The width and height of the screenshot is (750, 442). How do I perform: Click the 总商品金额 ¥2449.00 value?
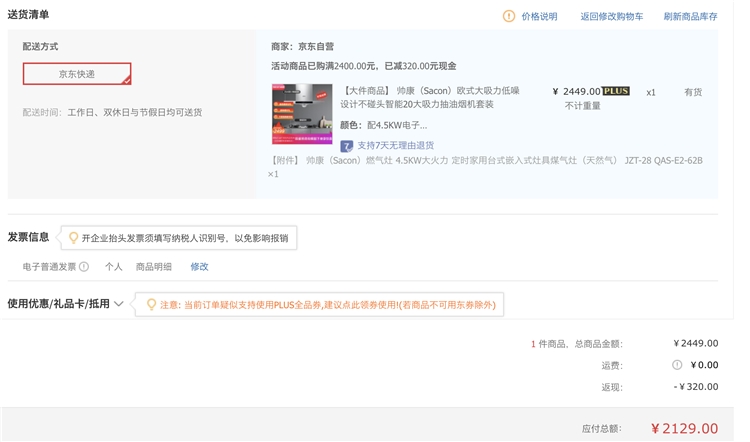696,343
